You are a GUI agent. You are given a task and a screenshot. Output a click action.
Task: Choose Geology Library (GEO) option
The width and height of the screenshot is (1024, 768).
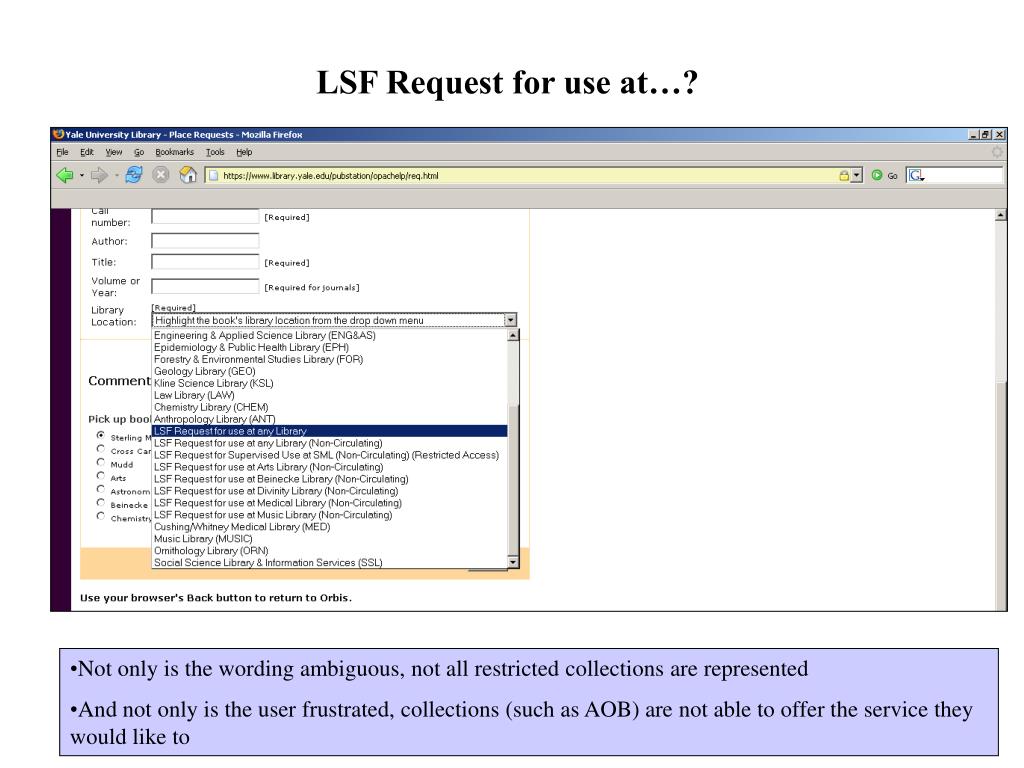tap(330, 372)
